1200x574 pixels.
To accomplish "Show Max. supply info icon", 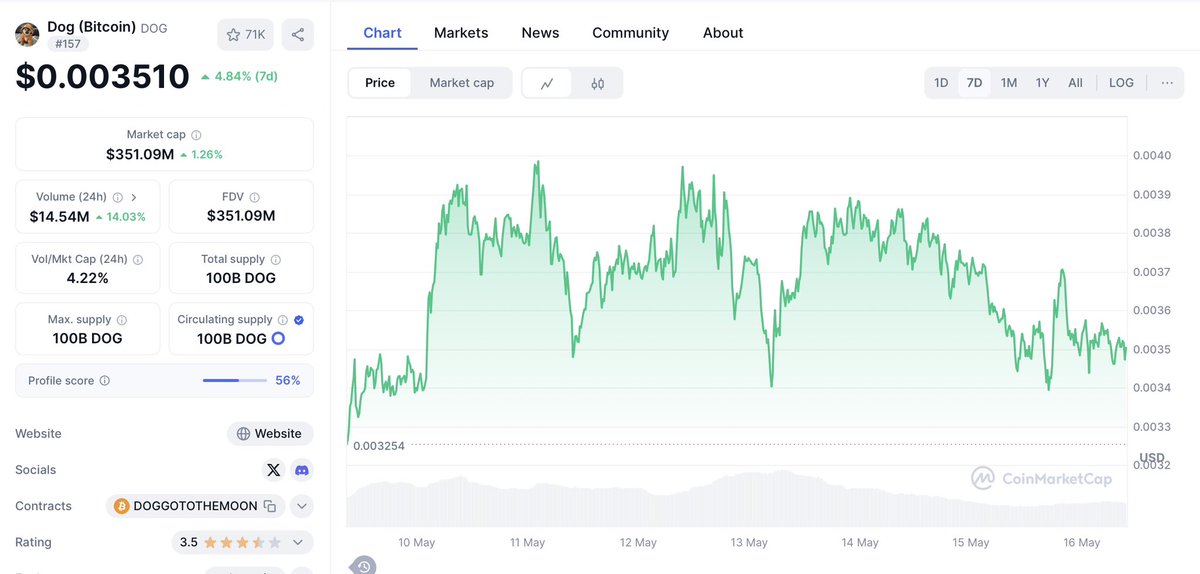I will point(122,320).
